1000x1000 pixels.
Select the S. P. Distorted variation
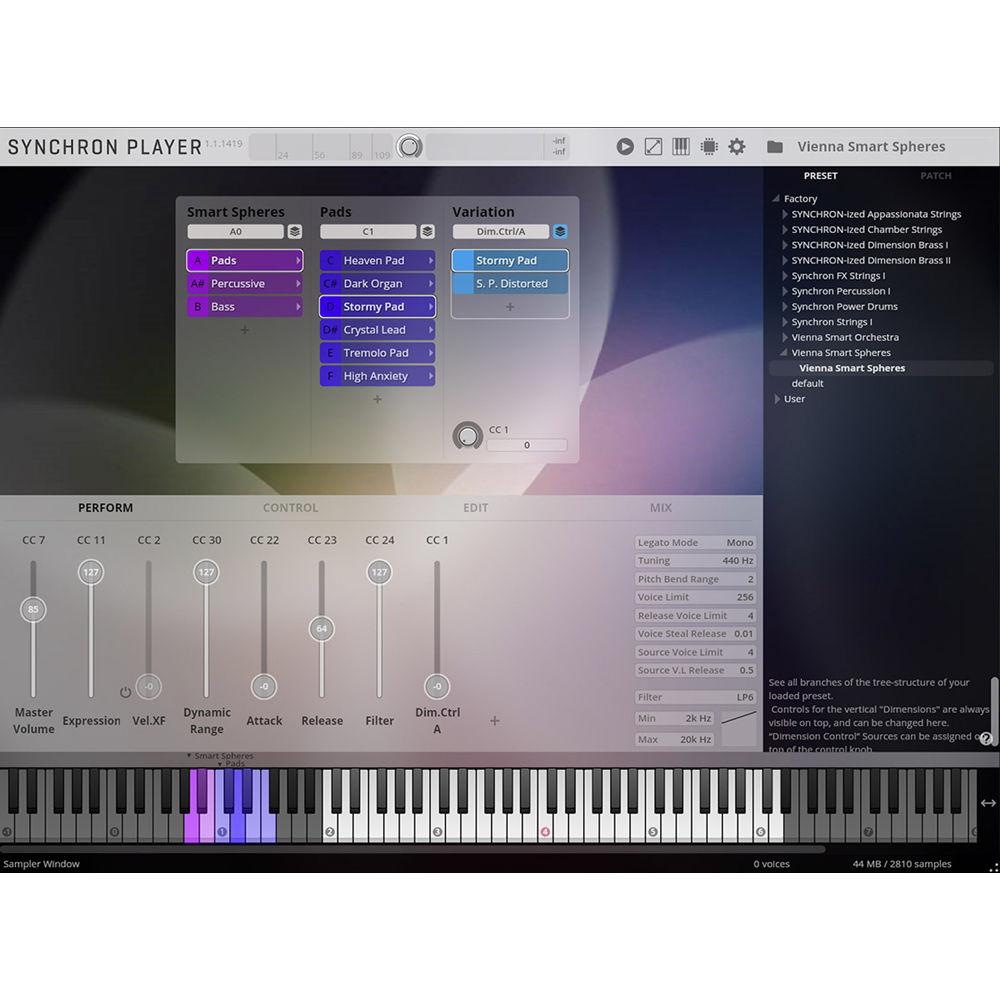[509, 283]
